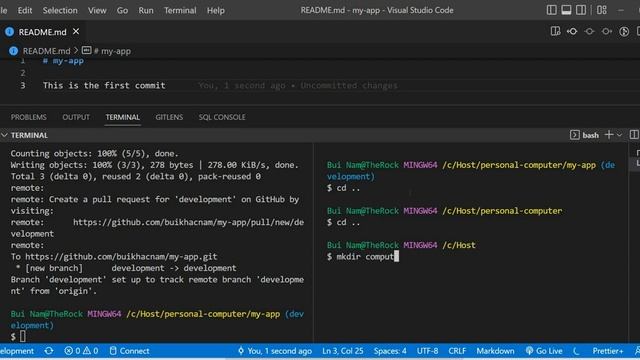This screenshot has height=360, width=640.
Task: Select the README.md editor tab
Action: (x=41, y=32)
